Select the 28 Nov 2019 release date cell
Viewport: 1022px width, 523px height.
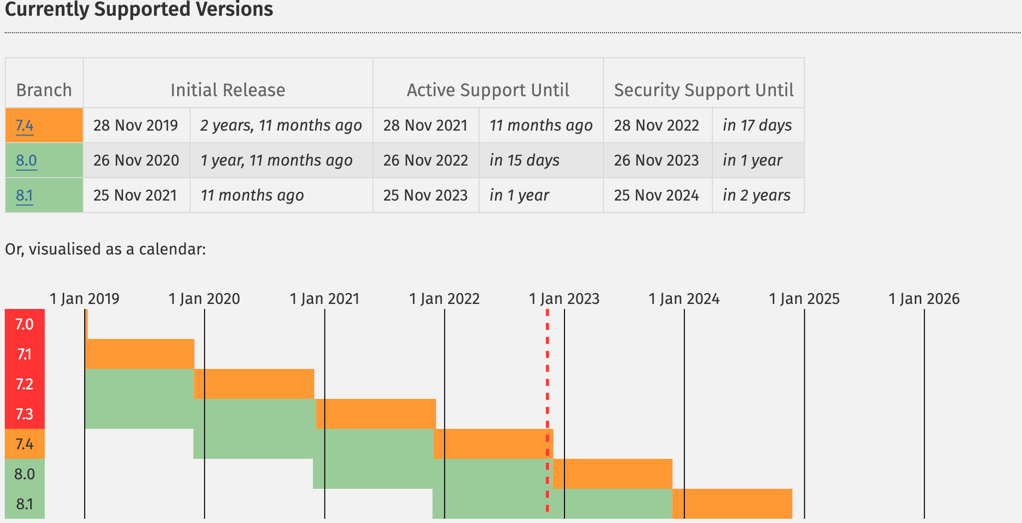click(x=137, y=126)
